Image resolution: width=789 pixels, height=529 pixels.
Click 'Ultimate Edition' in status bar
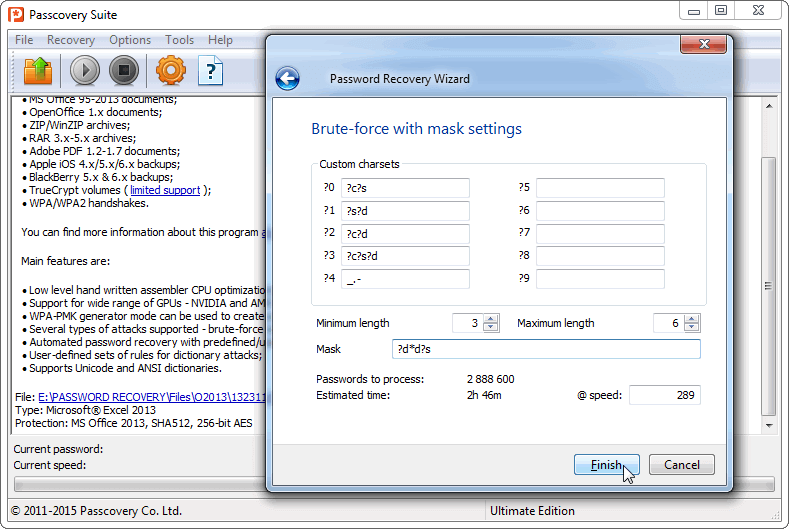532,511
